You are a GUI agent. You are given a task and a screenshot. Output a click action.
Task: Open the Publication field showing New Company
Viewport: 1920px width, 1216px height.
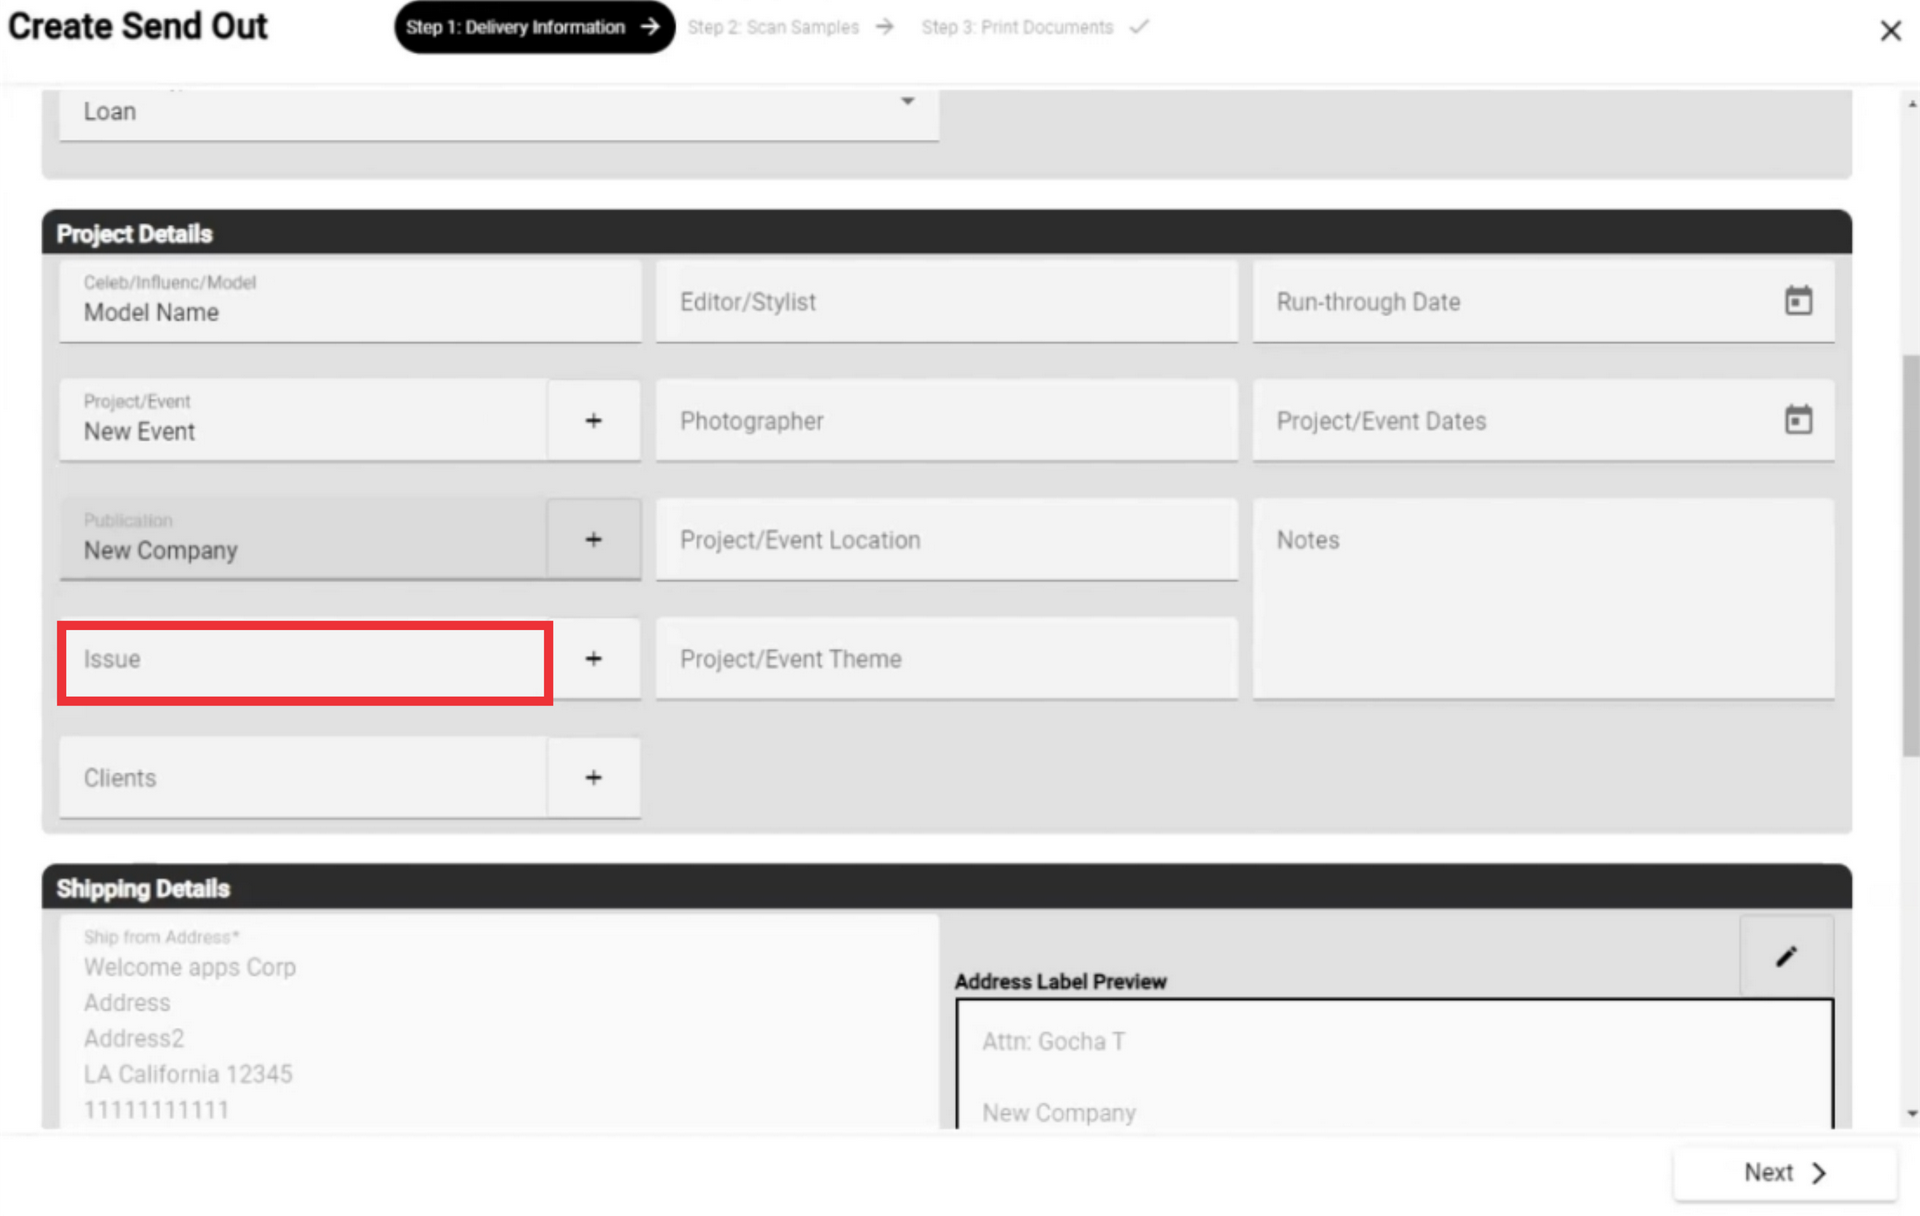click(x=303, y=540)
